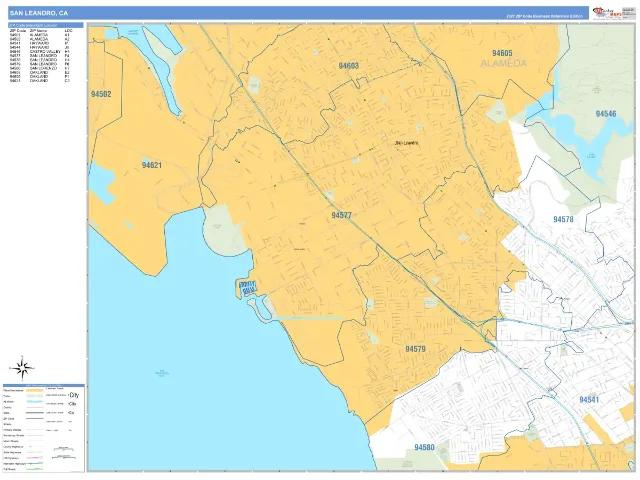Viewport: 640px width, 480px height.
Task: Click the green Toll Roads legend line sample
Action: coord(34,469)
